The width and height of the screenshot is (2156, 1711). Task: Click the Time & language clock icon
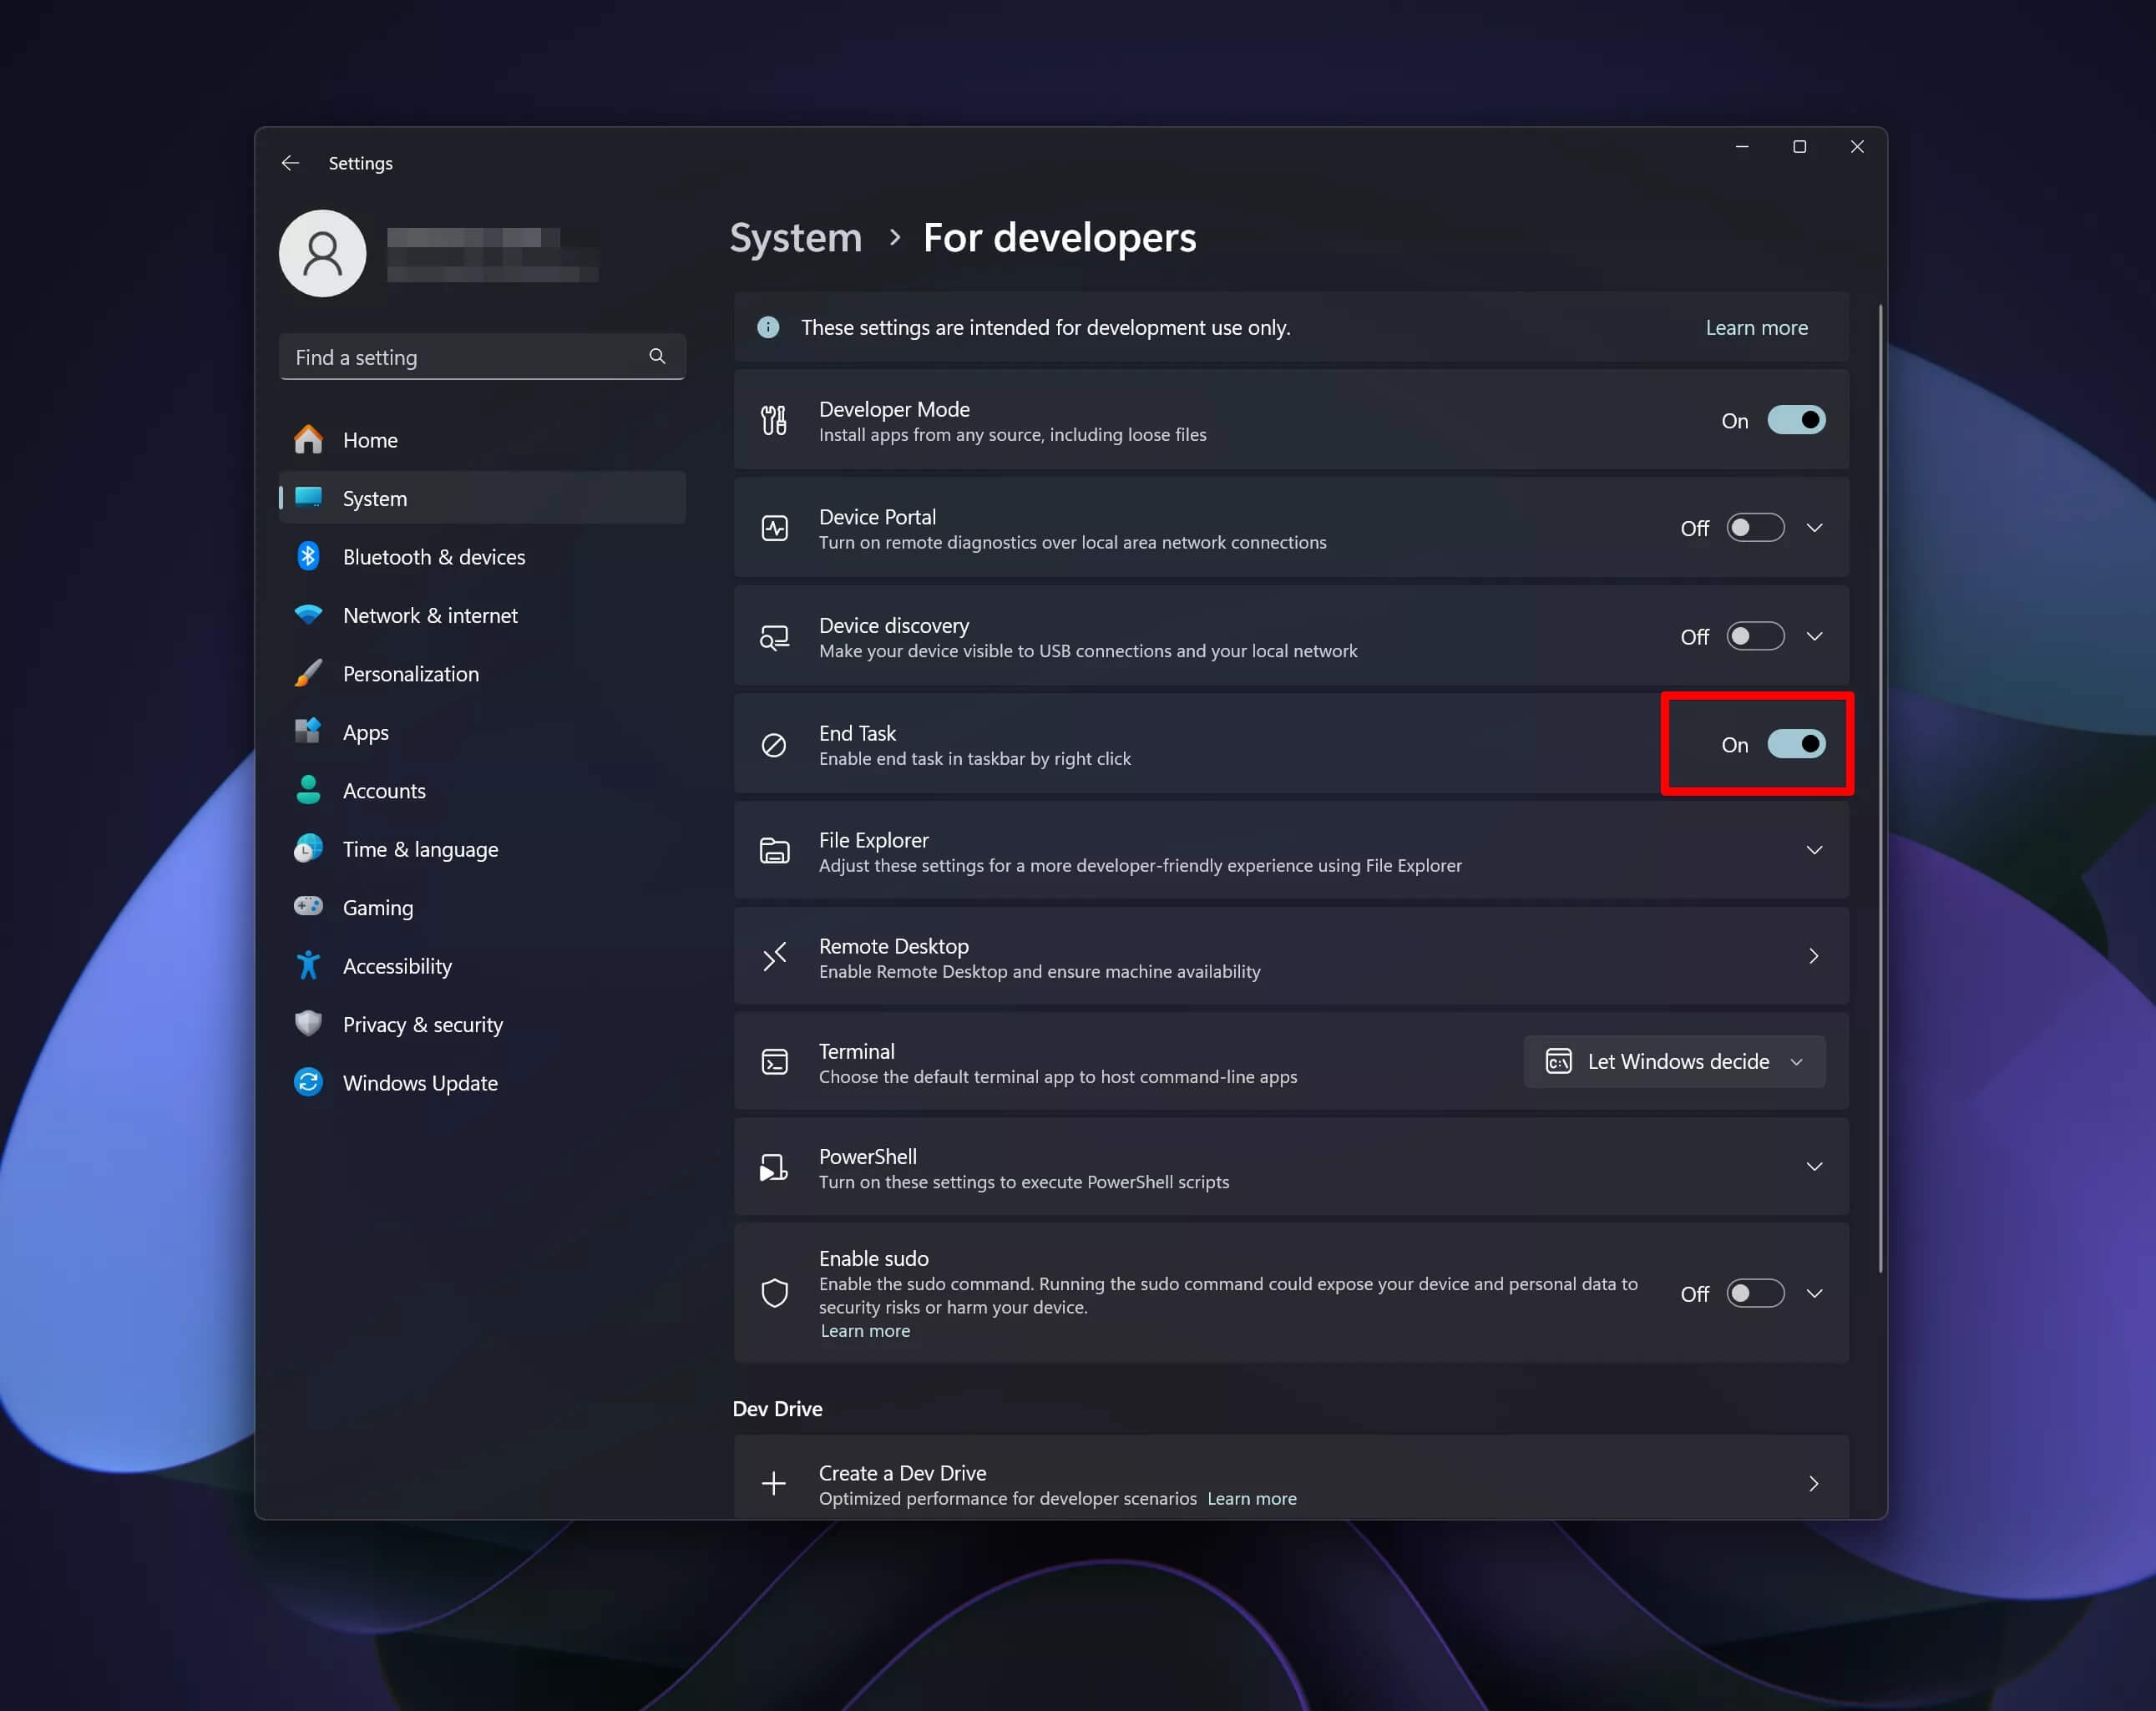(x=308, y=848)
